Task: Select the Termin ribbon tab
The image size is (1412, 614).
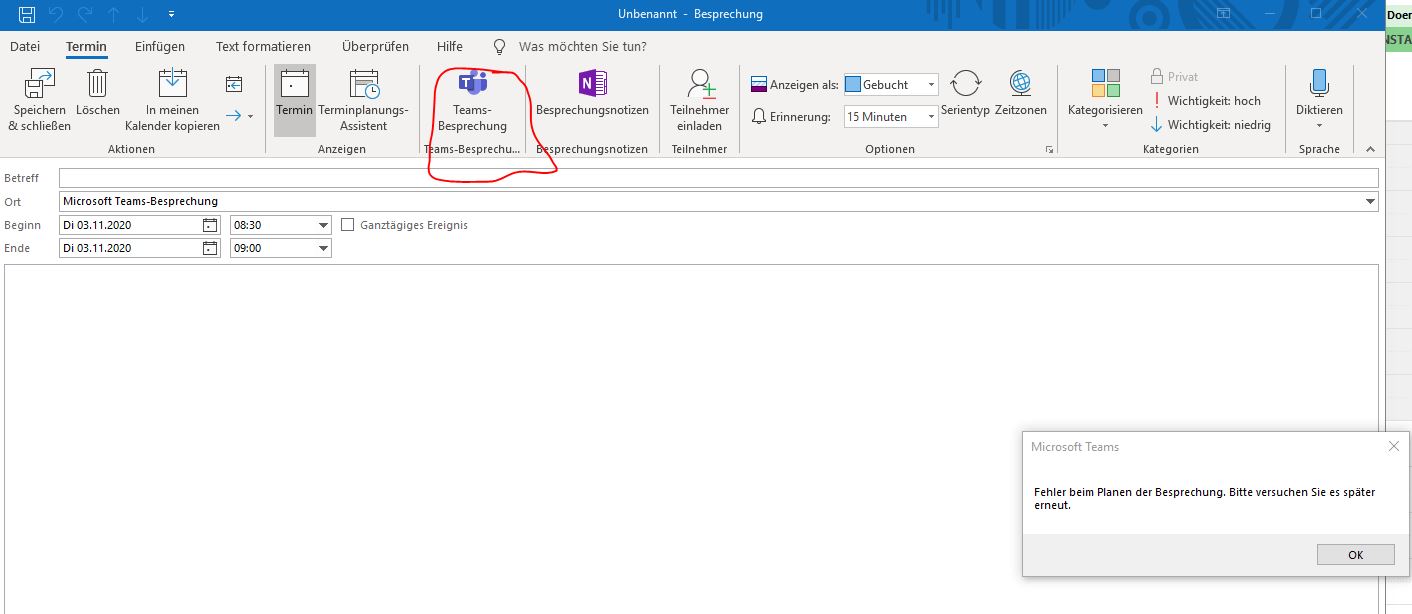Action: [86, 47]
